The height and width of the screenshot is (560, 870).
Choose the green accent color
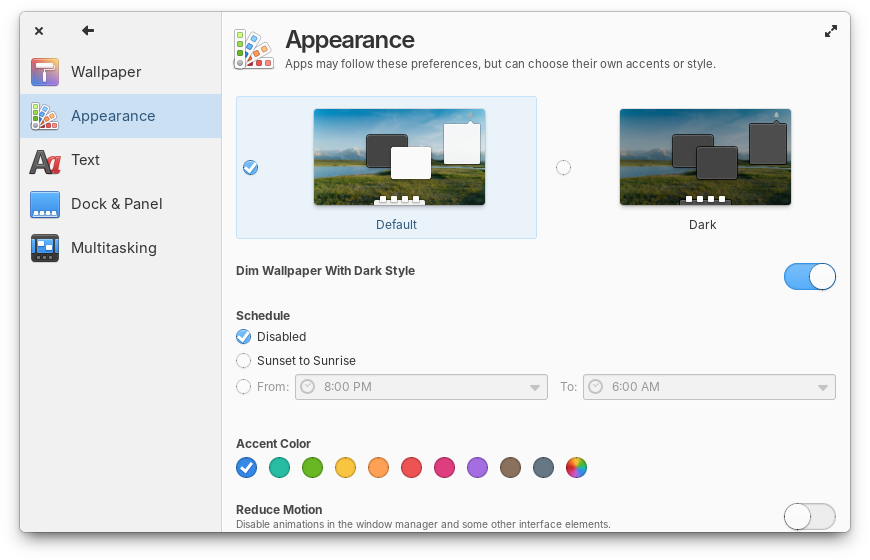(312, 467)
